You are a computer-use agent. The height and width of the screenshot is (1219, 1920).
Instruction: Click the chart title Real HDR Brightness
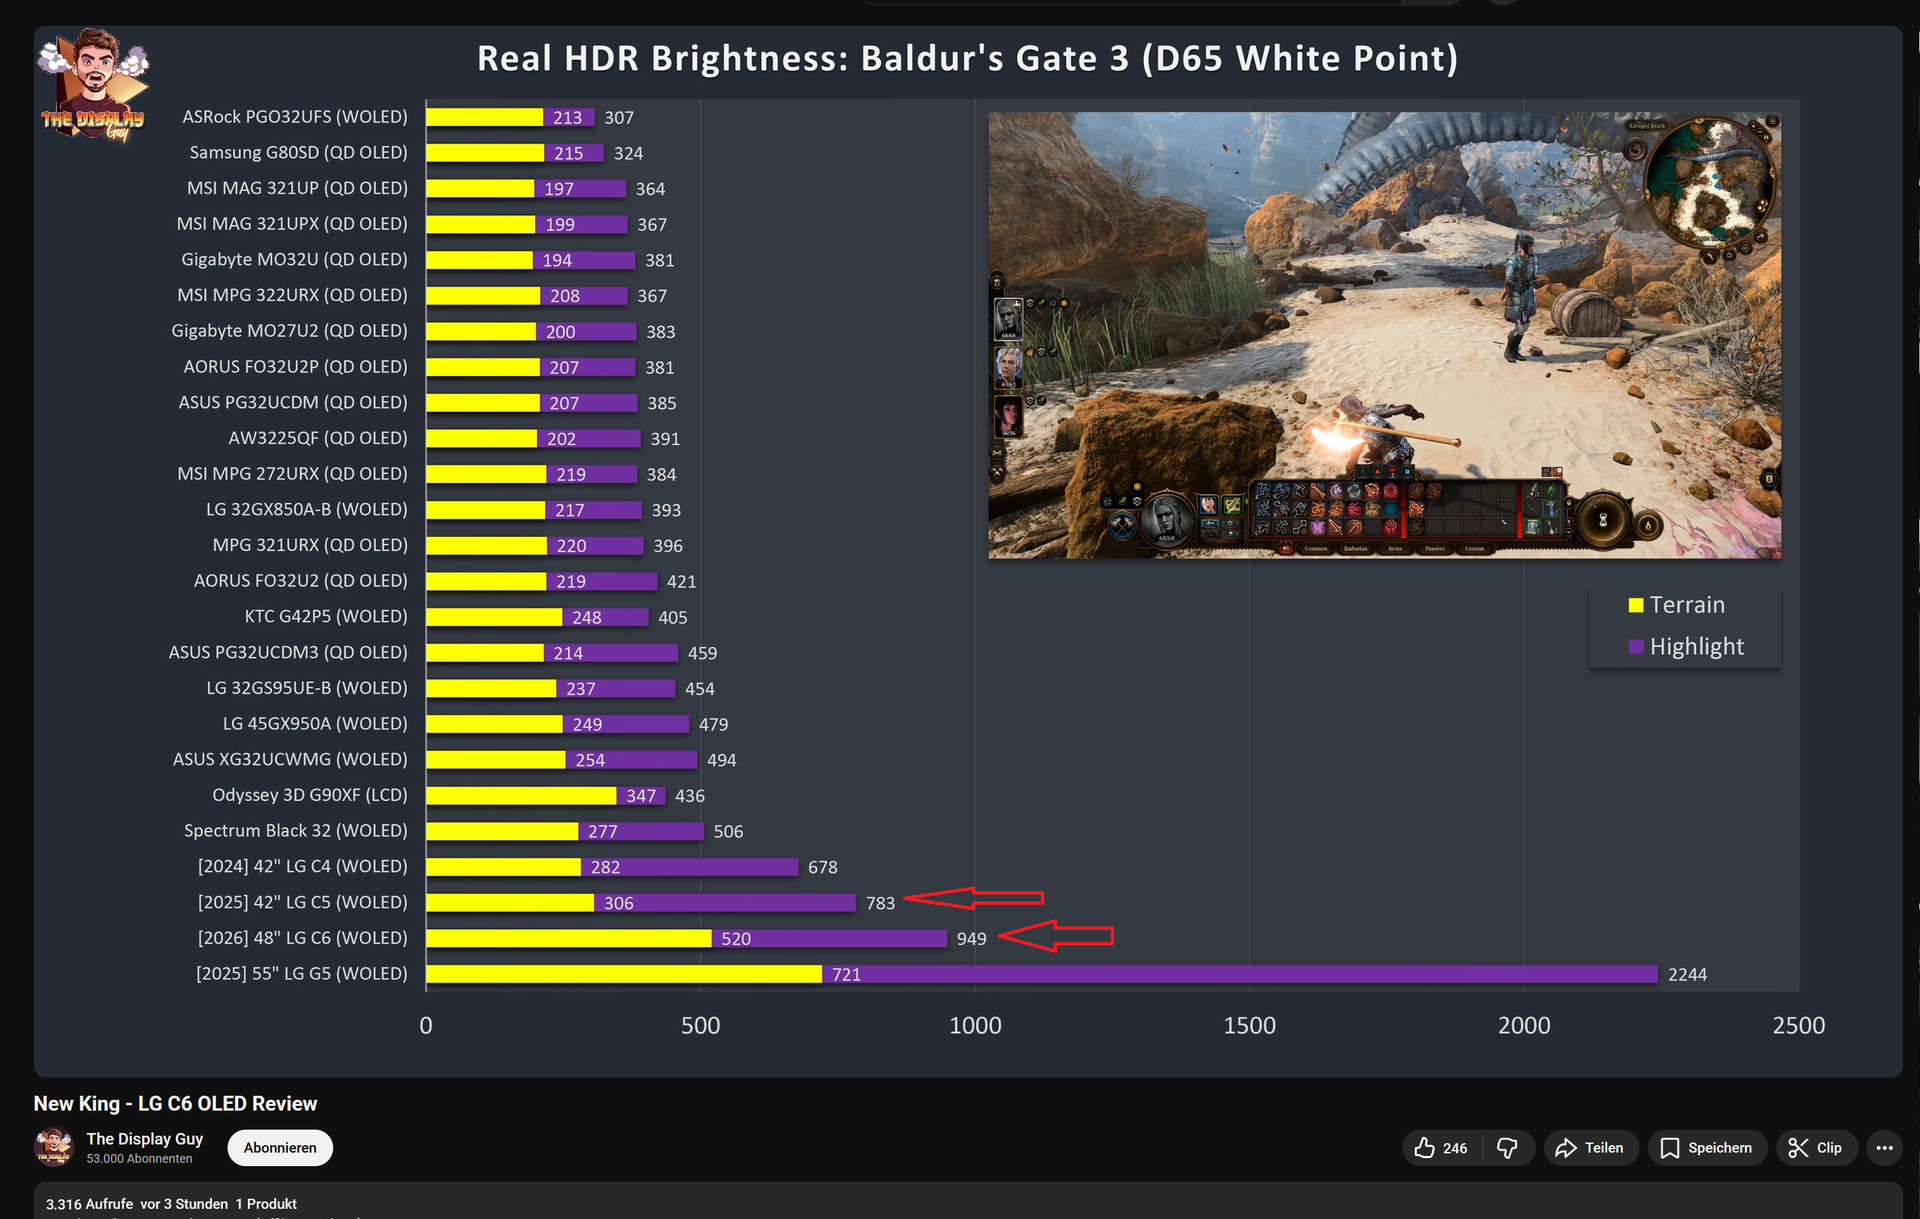click(968, 58)
